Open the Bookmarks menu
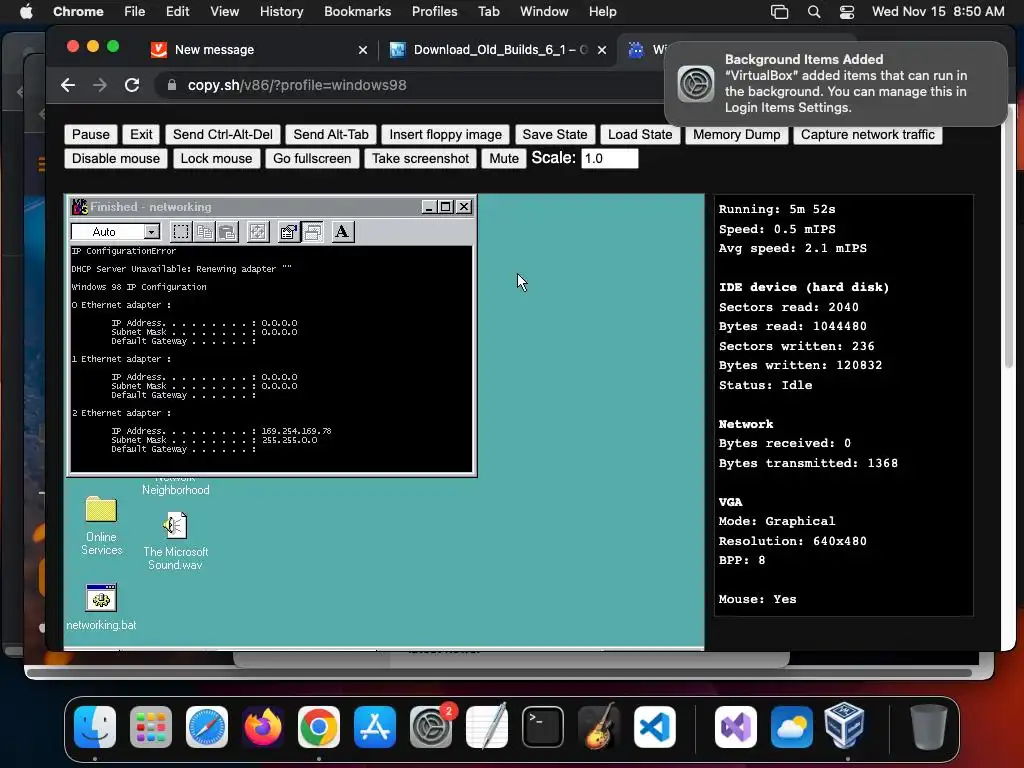Viewport: 1024px width, 768px height. (x=357, y=11)
